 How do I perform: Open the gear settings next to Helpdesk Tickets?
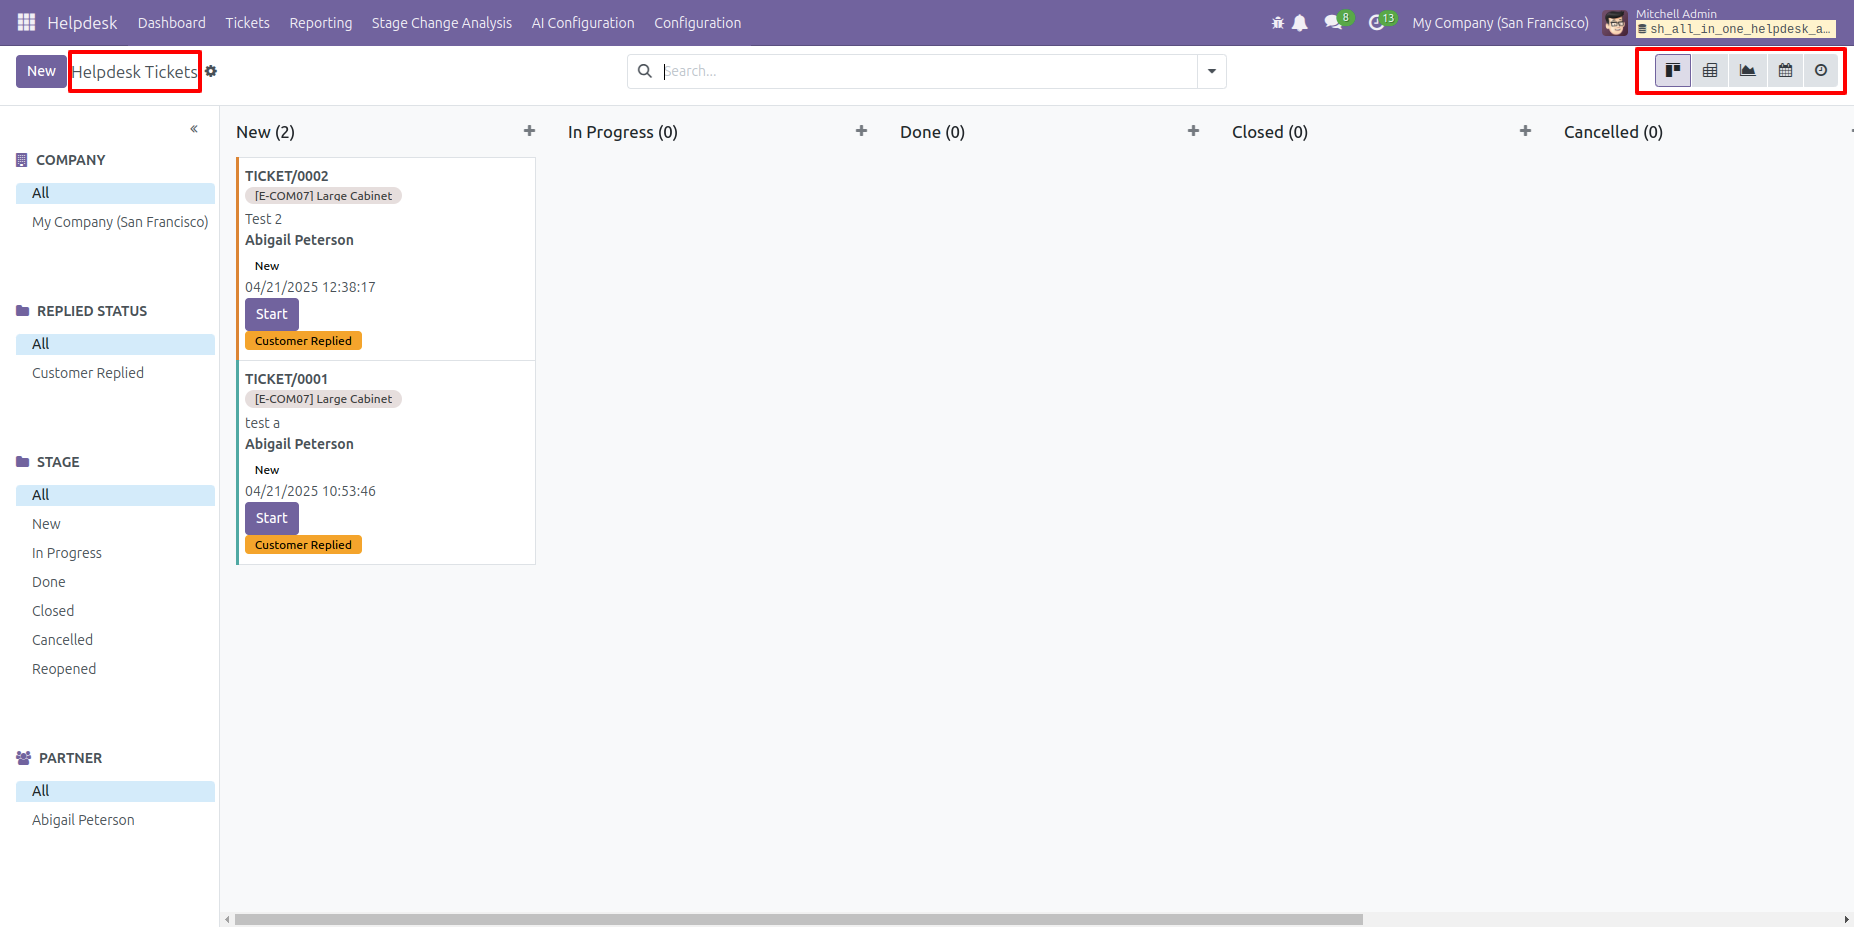pos(211,71)
